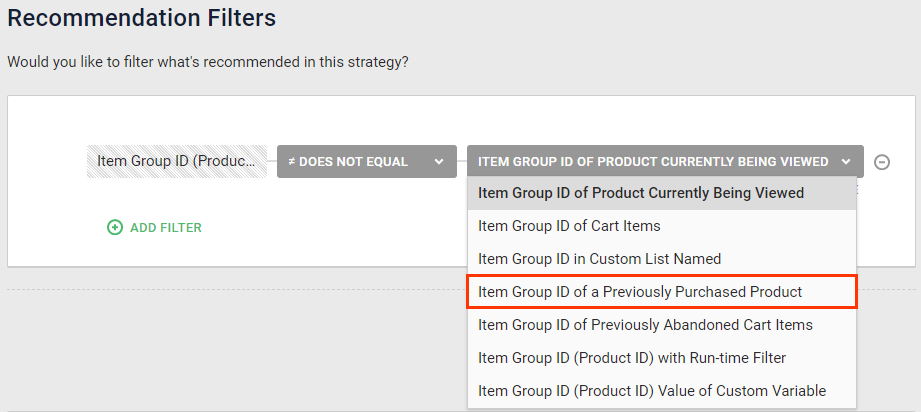Screen dimensions: 921x412
Task: Choose Item Group ID Value of Custom Variable
Action: (x=652, y=391)
